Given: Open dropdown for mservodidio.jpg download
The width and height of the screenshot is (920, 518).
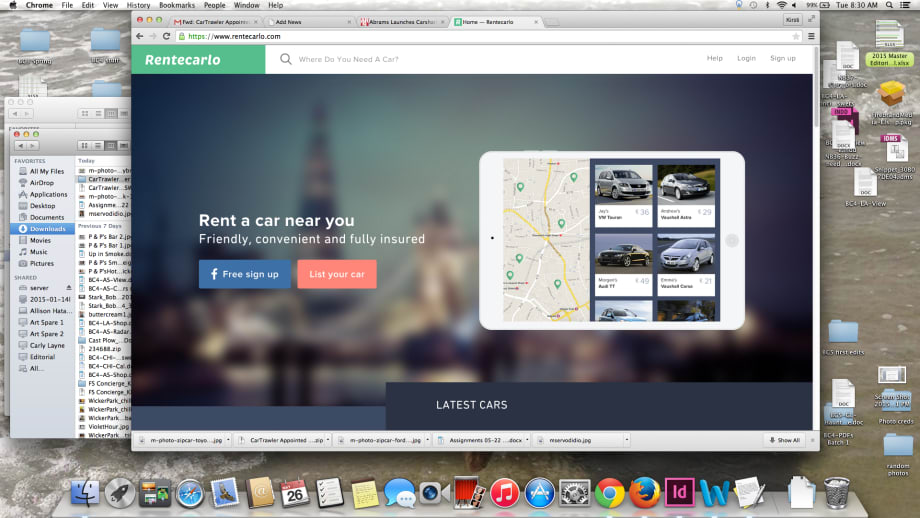Looking at the screenshot, I should pos(627,440).
